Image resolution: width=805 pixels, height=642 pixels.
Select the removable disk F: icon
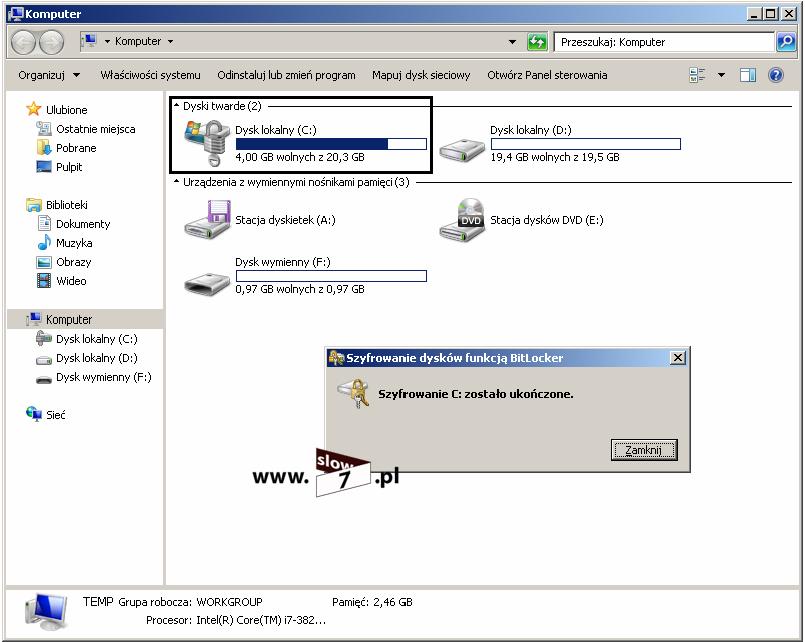(x=207, y=284)
